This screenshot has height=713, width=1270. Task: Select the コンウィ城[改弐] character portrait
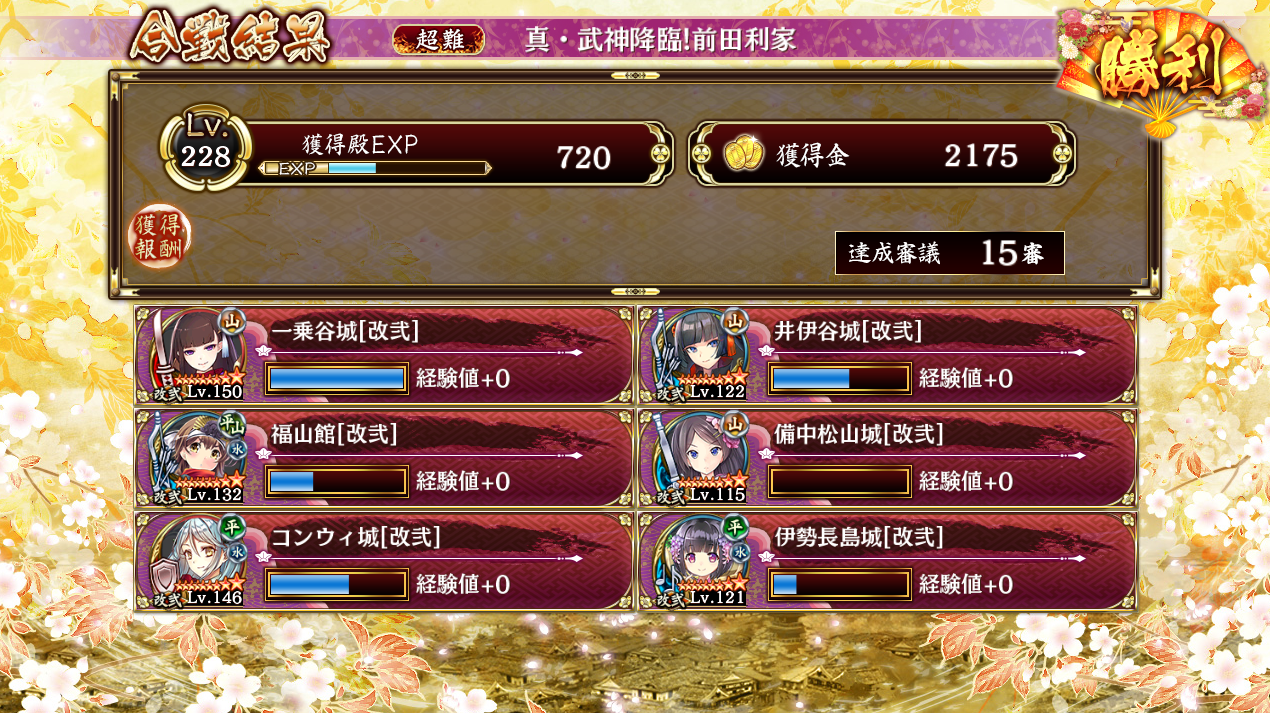tap(193, 560)
